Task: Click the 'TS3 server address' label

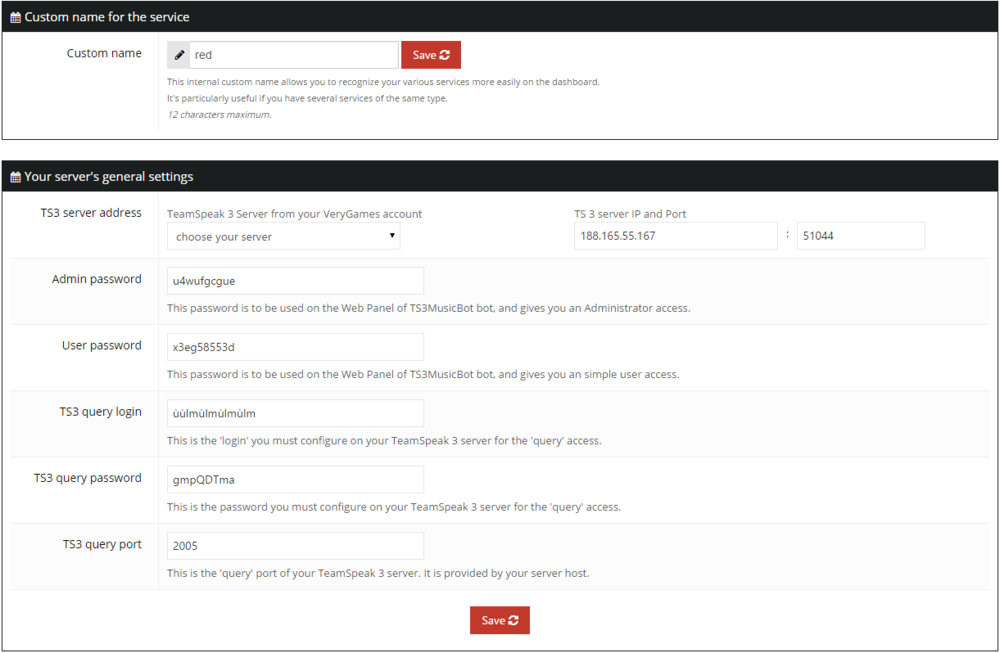Action: (91, 213)
